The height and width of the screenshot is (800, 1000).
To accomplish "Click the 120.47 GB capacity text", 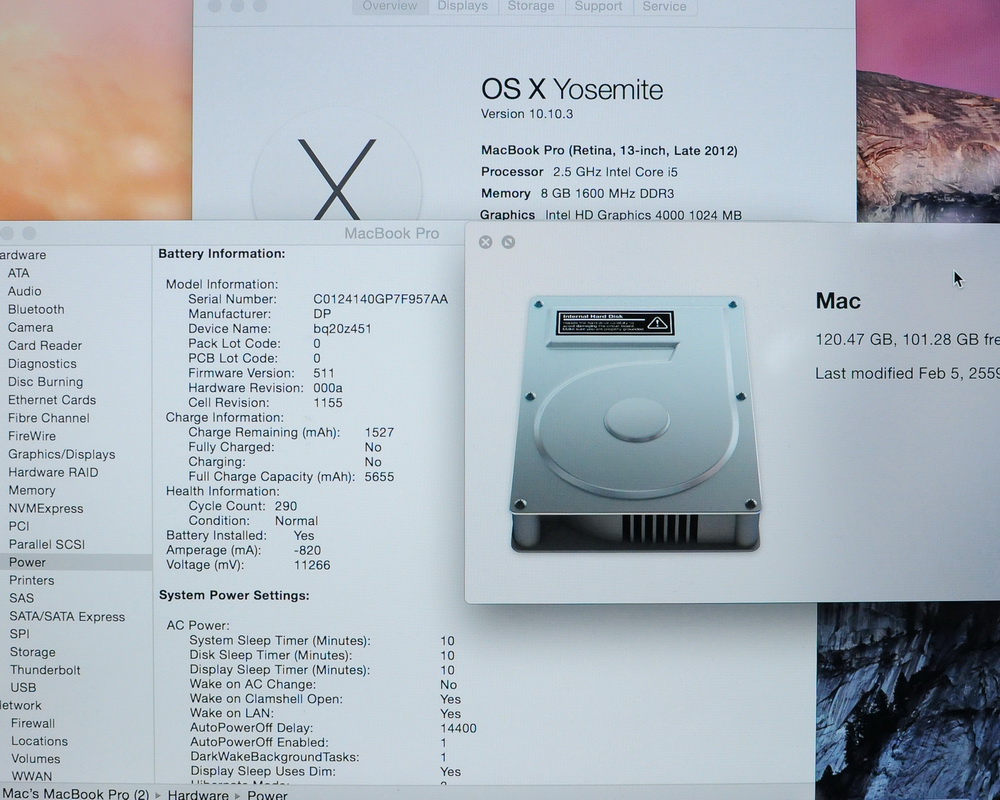I will 854,339.
